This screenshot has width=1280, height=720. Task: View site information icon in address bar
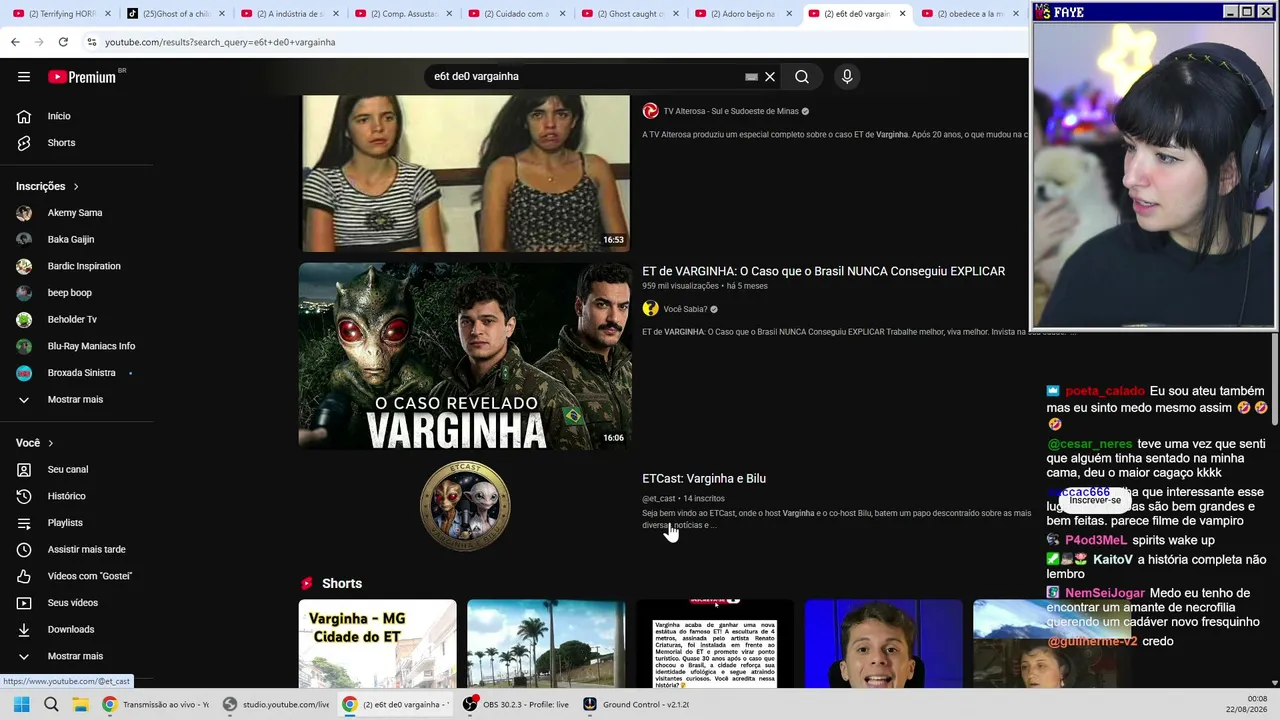[x=92, y=42]
